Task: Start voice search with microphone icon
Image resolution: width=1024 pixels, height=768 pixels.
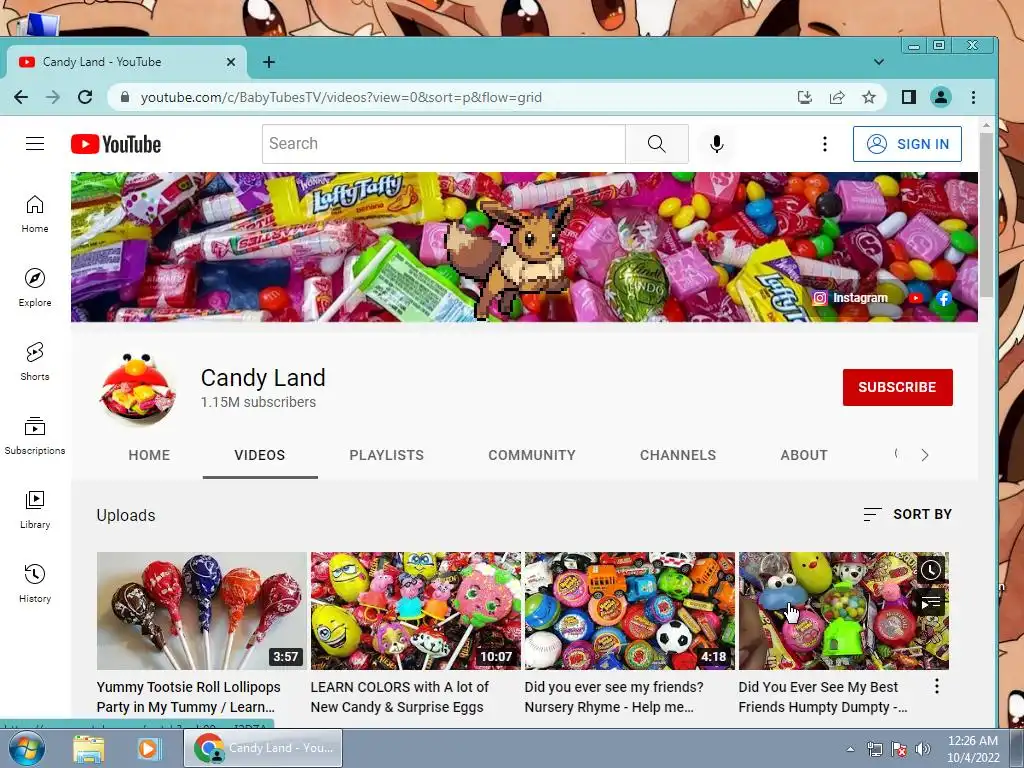Action: [716, 144]
